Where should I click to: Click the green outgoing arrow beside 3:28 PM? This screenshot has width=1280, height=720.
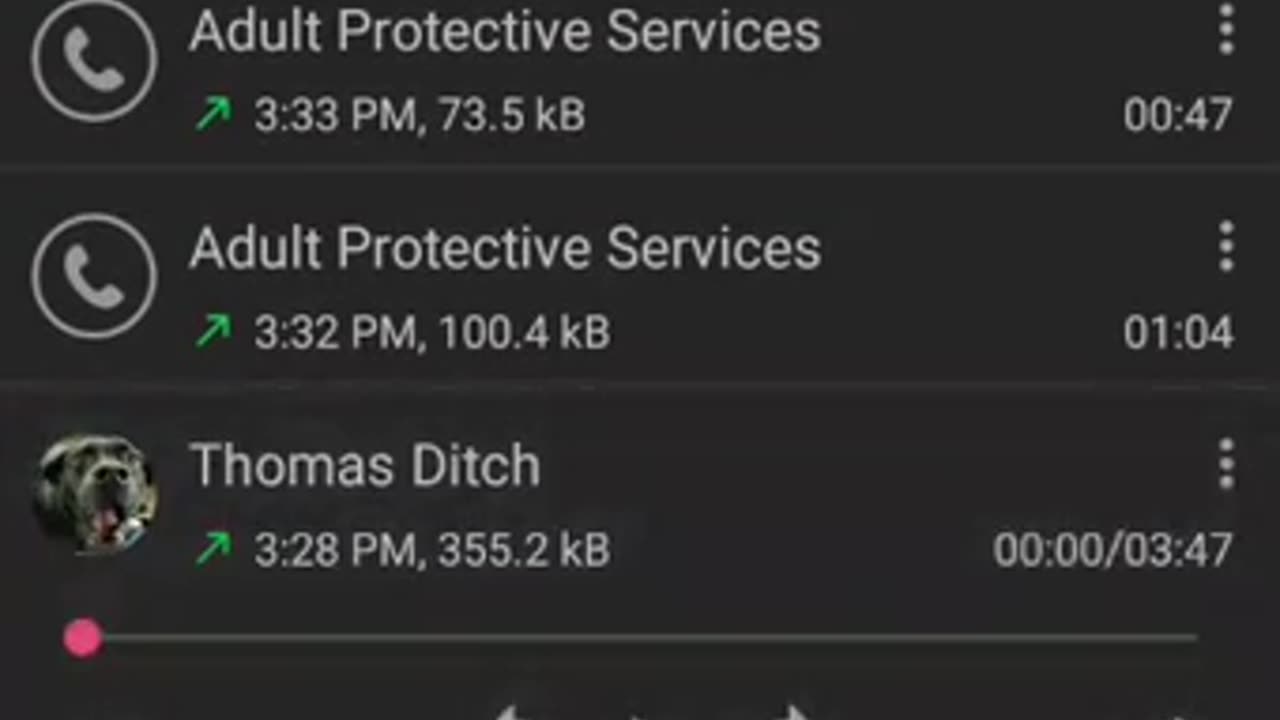click(213, 549)
